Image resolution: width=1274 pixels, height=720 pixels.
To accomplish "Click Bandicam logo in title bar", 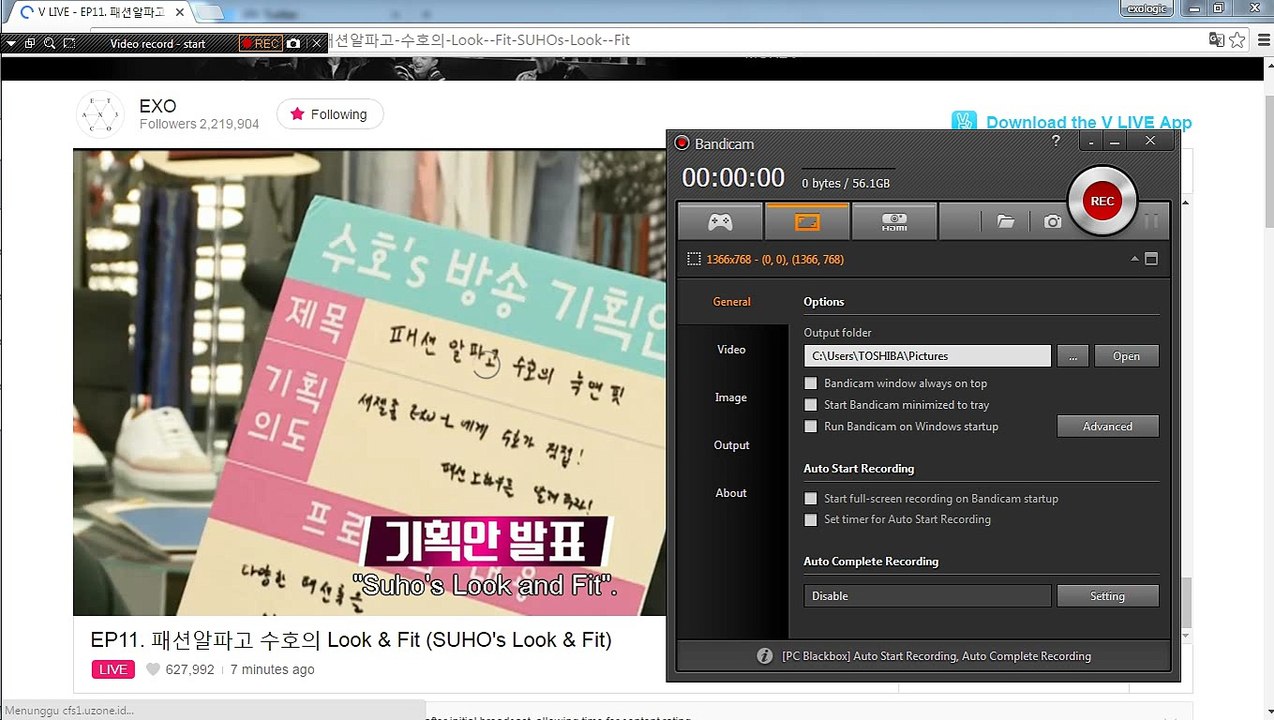I will tap(682, 143).
